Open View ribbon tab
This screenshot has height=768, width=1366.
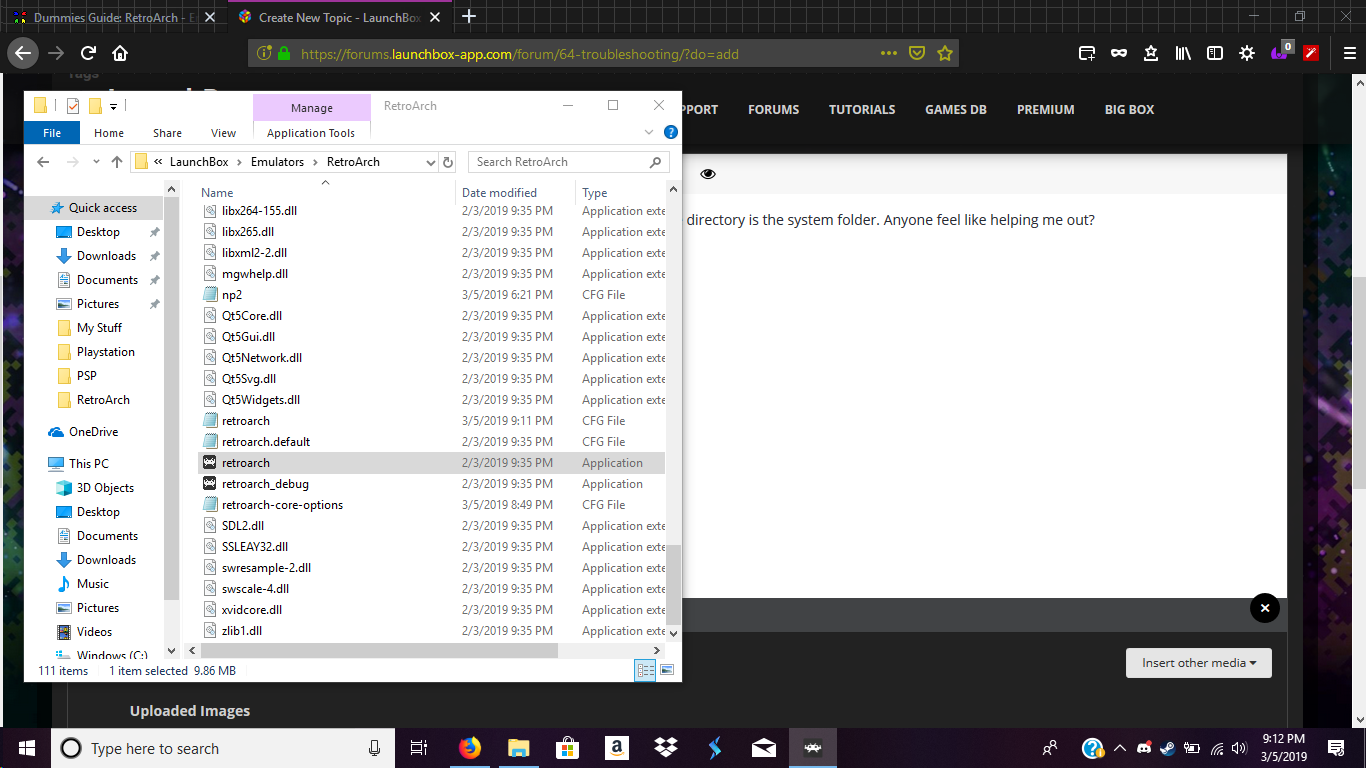point(223,133)
